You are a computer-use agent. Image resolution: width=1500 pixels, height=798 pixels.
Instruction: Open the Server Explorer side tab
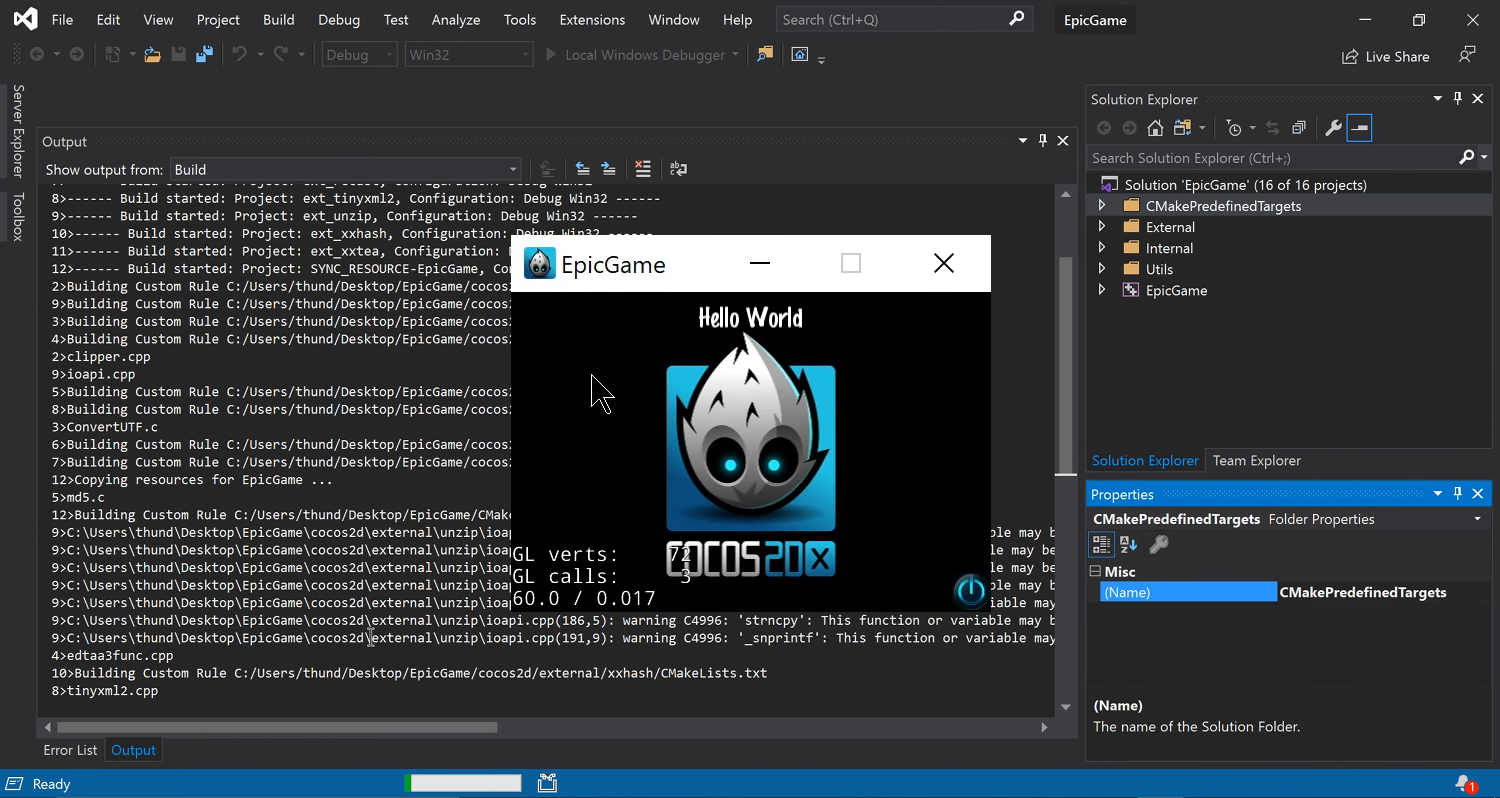[17, 131]
